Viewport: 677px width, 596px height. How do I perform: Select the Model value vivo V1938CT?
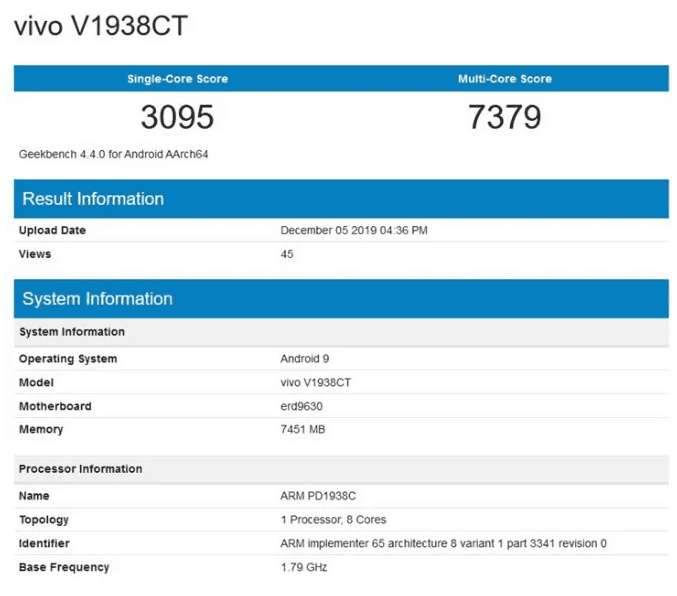(316, 383)
